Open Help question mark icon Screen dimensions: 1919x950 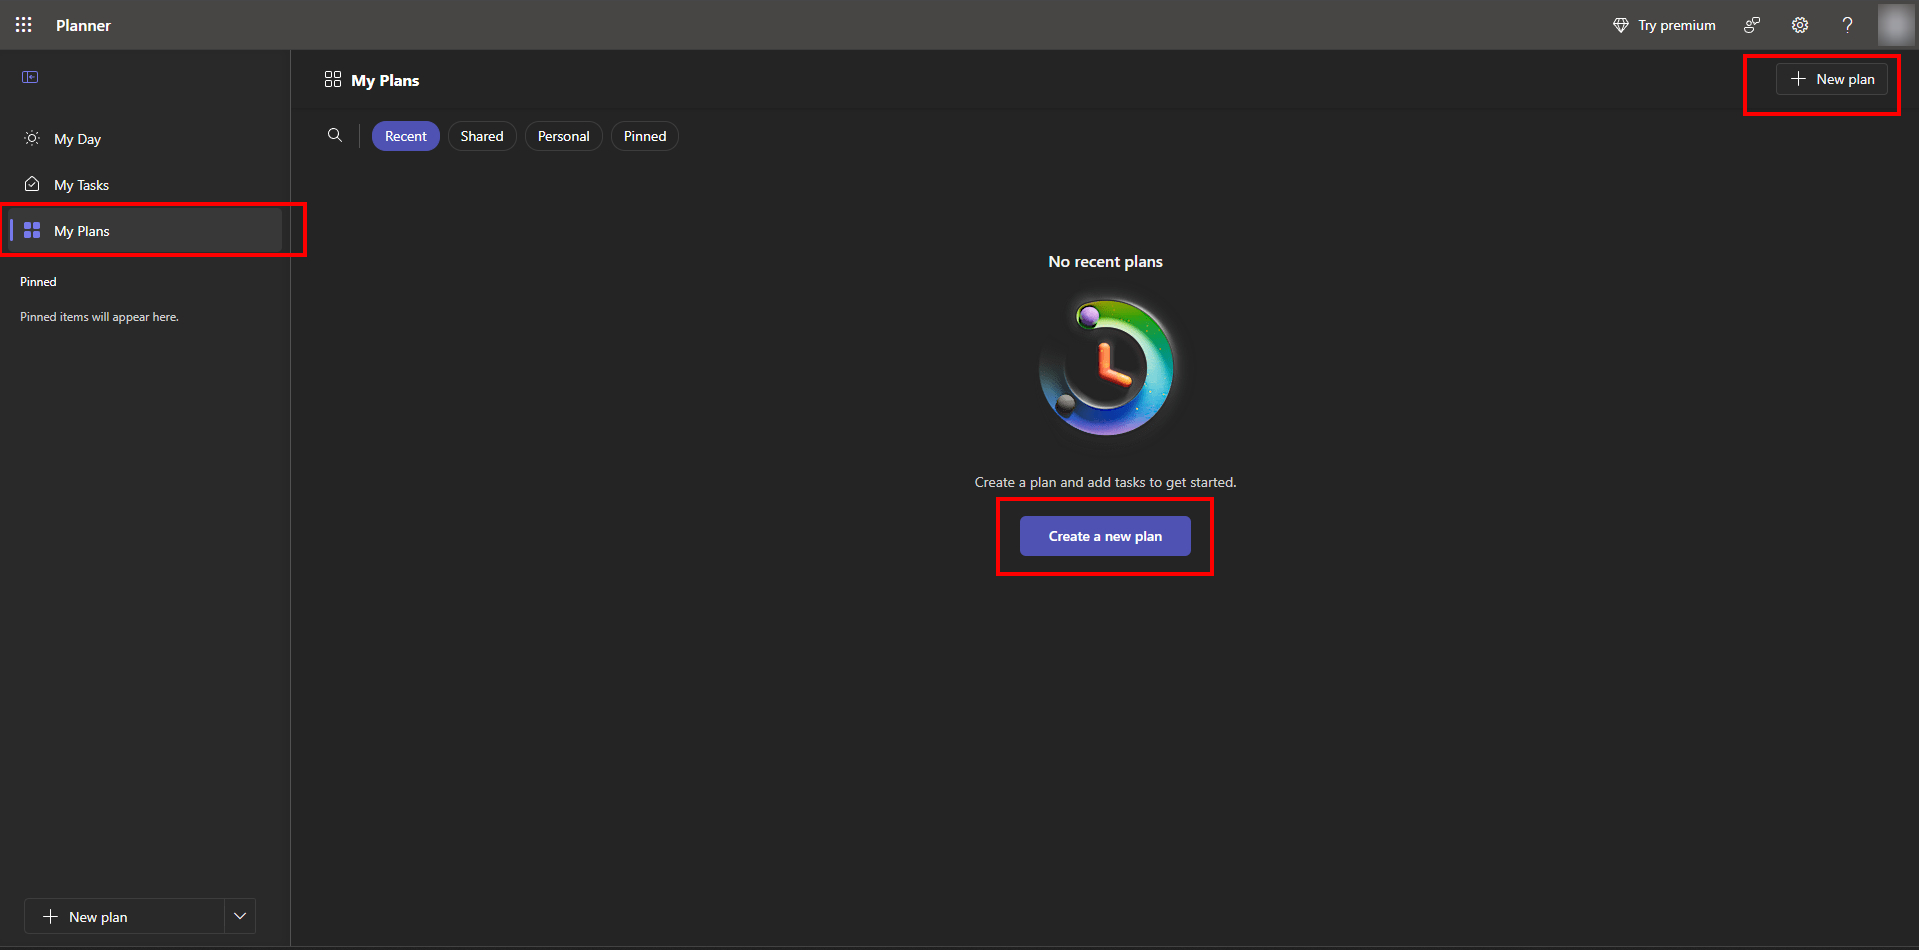tap(1847, 25)
